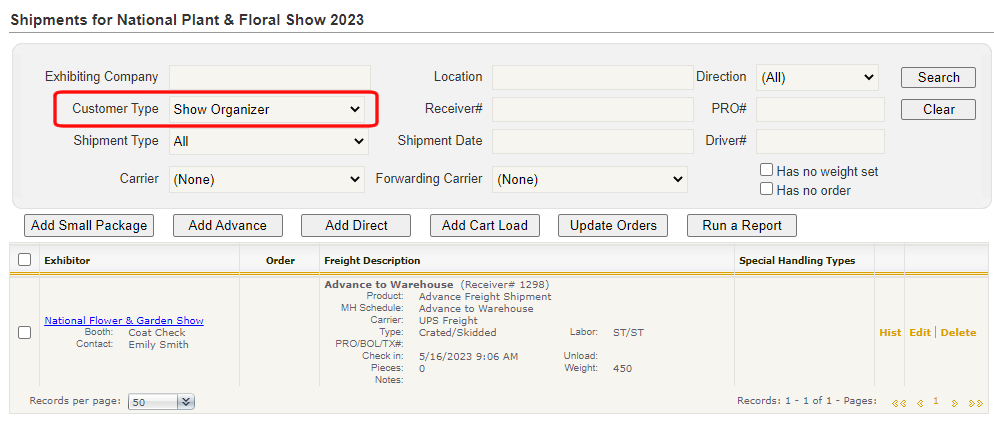Image resolution: width=994 pixels, height=422 pixels.
Task: Open the Direction dropdown
Action: pyautogui.click(x=817, y=77)
